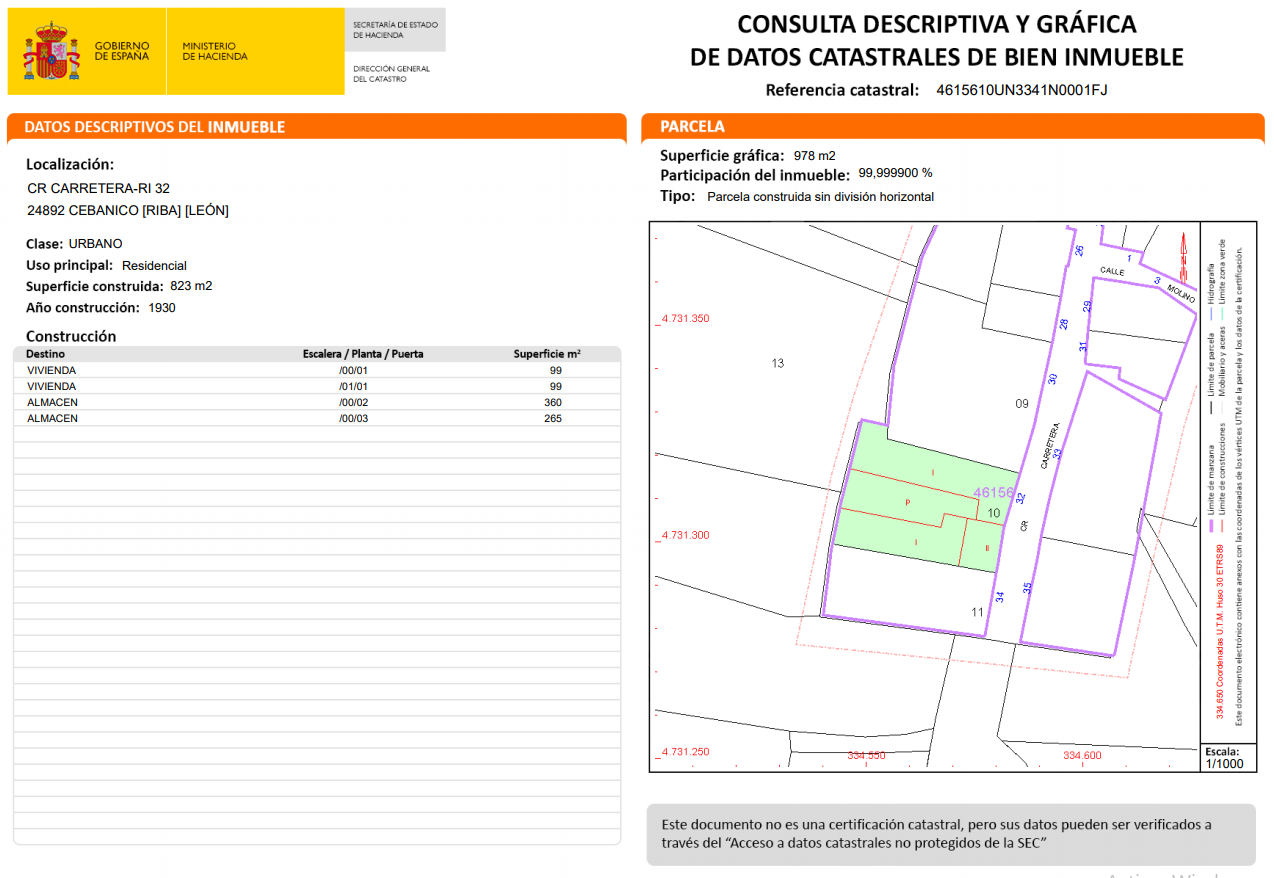
Task: Click Parcela construida sin división horizontal text
Action: pyautogui.click(x=820, y=197)
